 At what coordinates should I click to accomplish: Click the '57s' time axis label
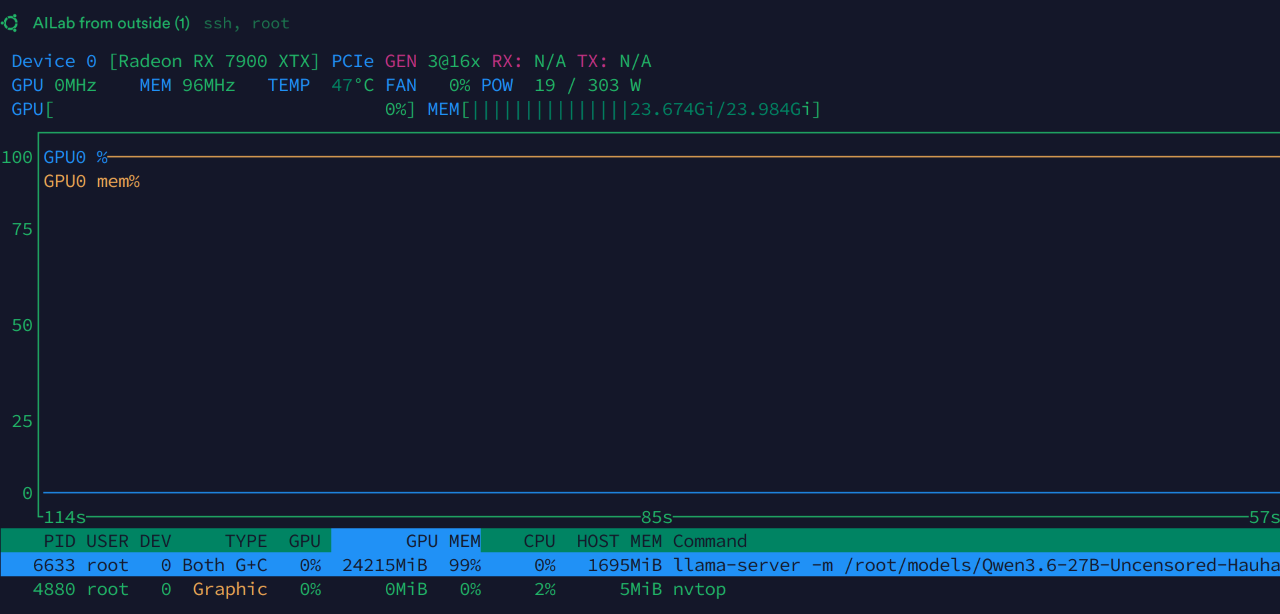pos(1263,517)
